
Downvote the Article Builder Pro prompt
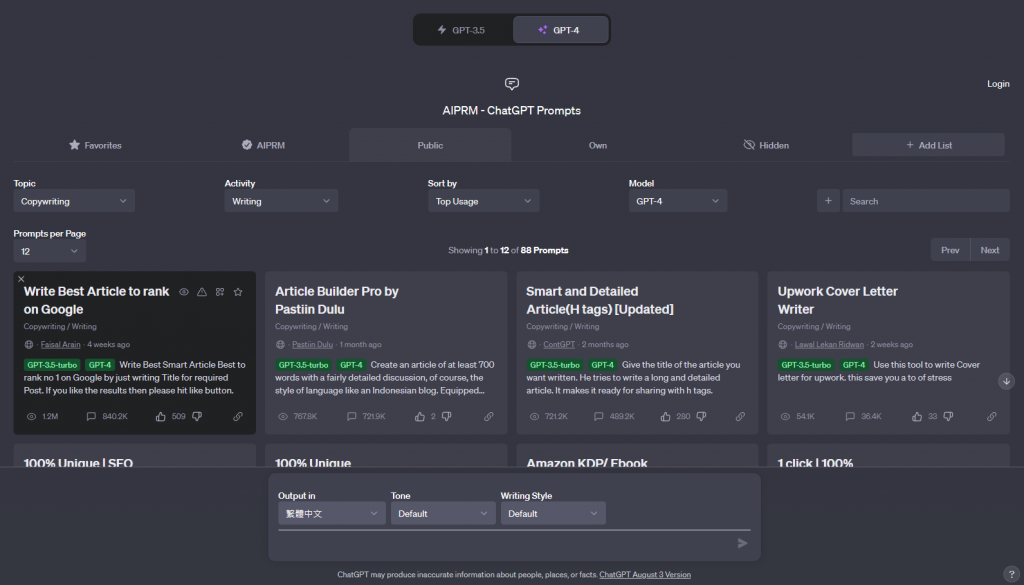447,417
